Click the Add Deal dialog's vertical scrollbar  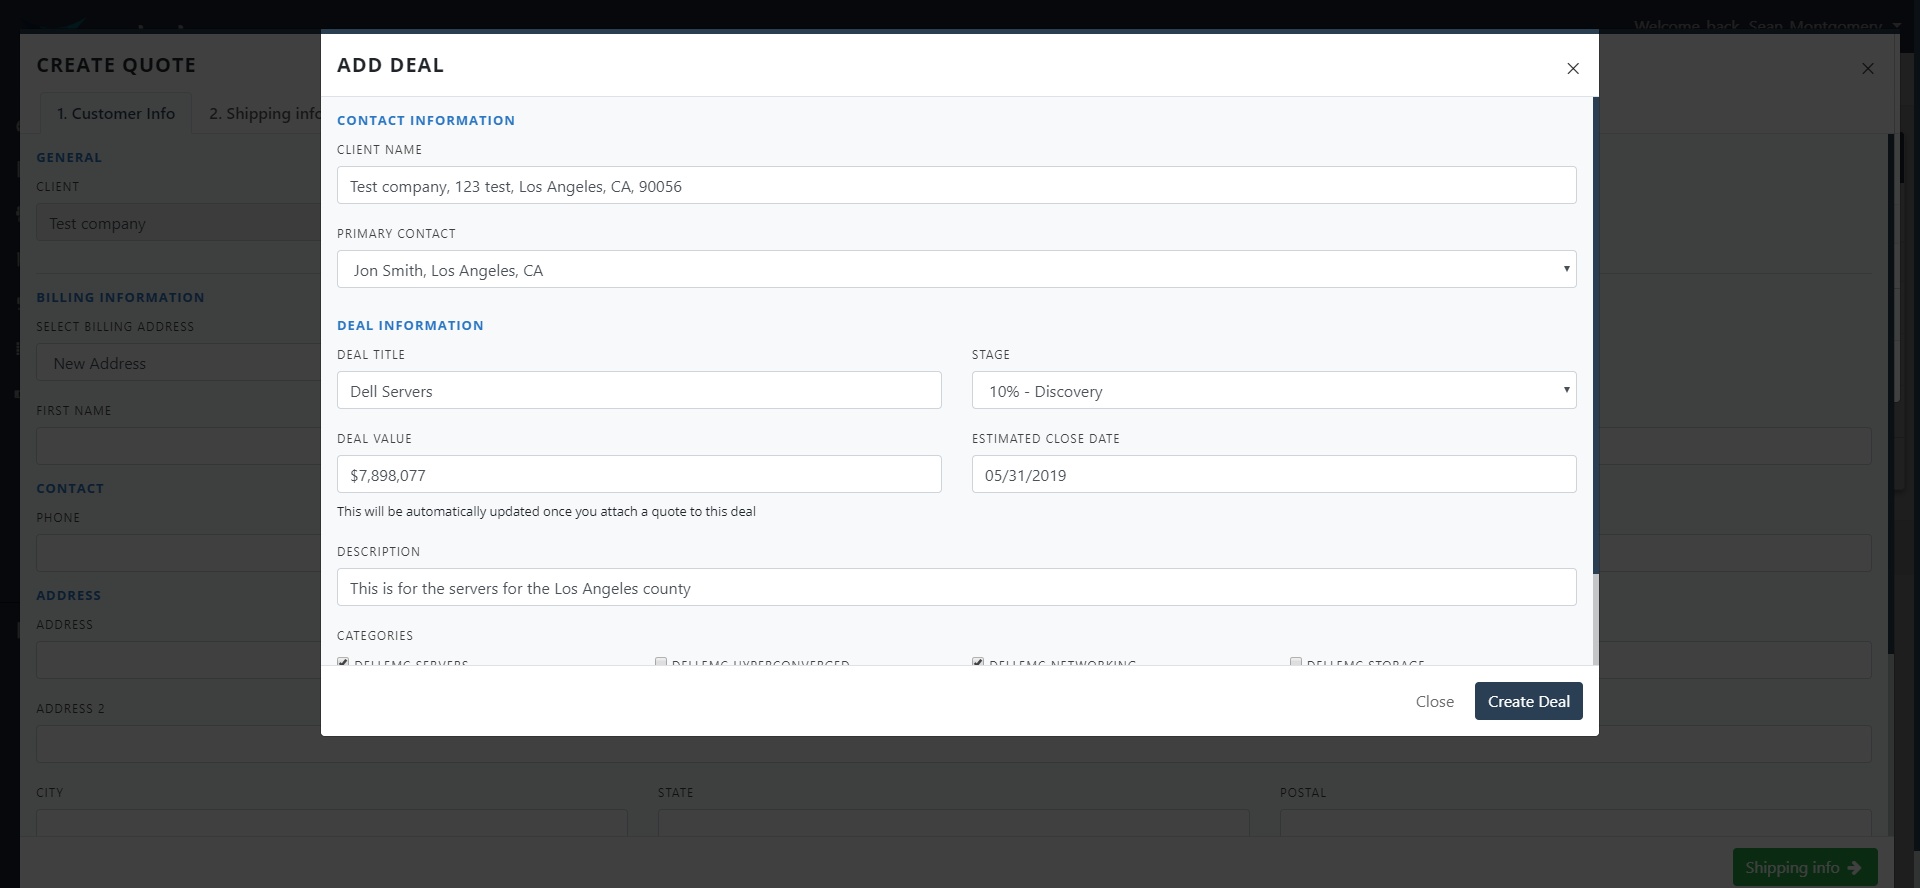1595,335
